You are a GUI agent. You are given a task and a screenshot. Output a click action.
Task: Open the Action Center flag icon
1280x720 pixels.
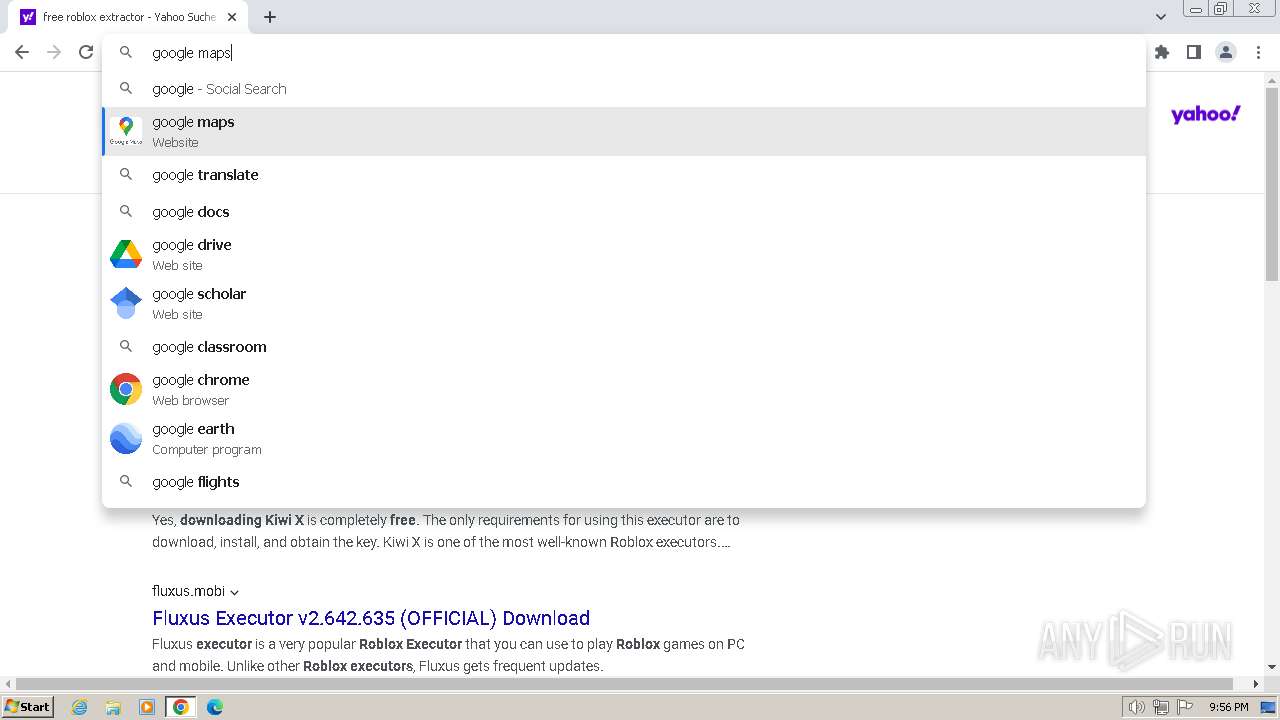[1186, 707]
